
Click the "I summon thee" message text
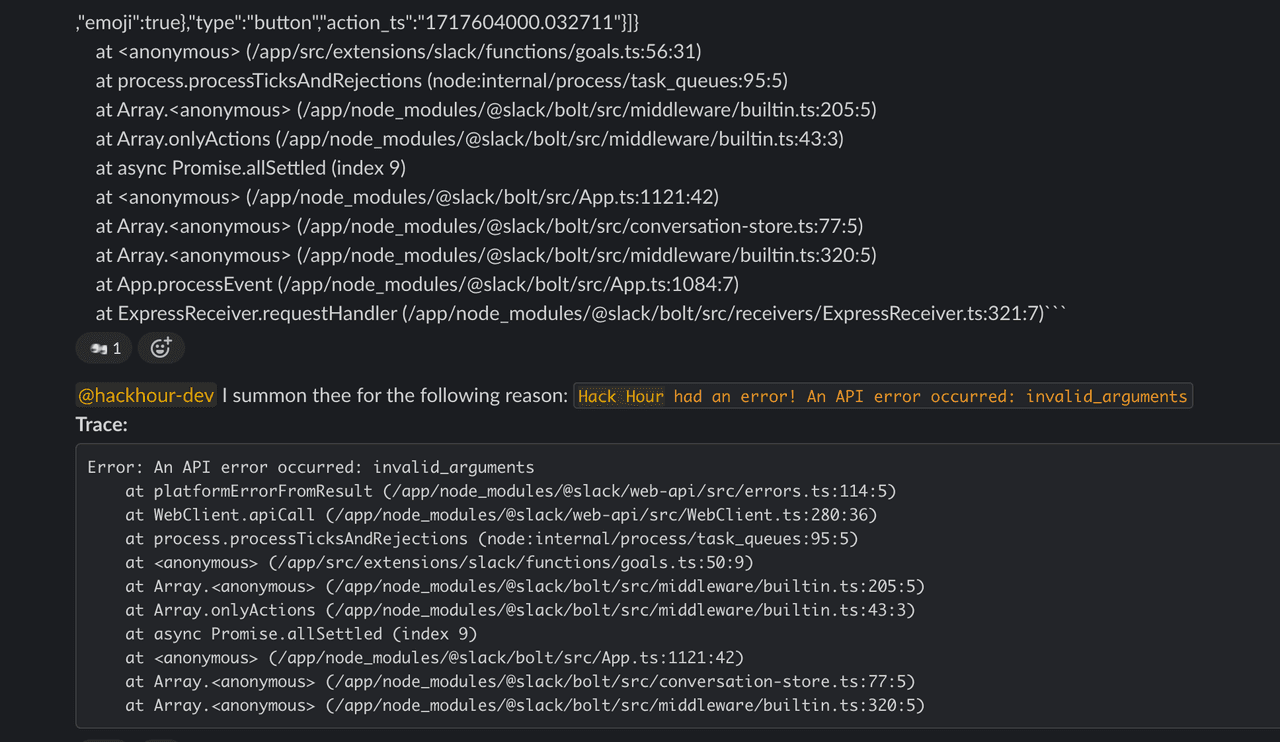coord(394,396)
